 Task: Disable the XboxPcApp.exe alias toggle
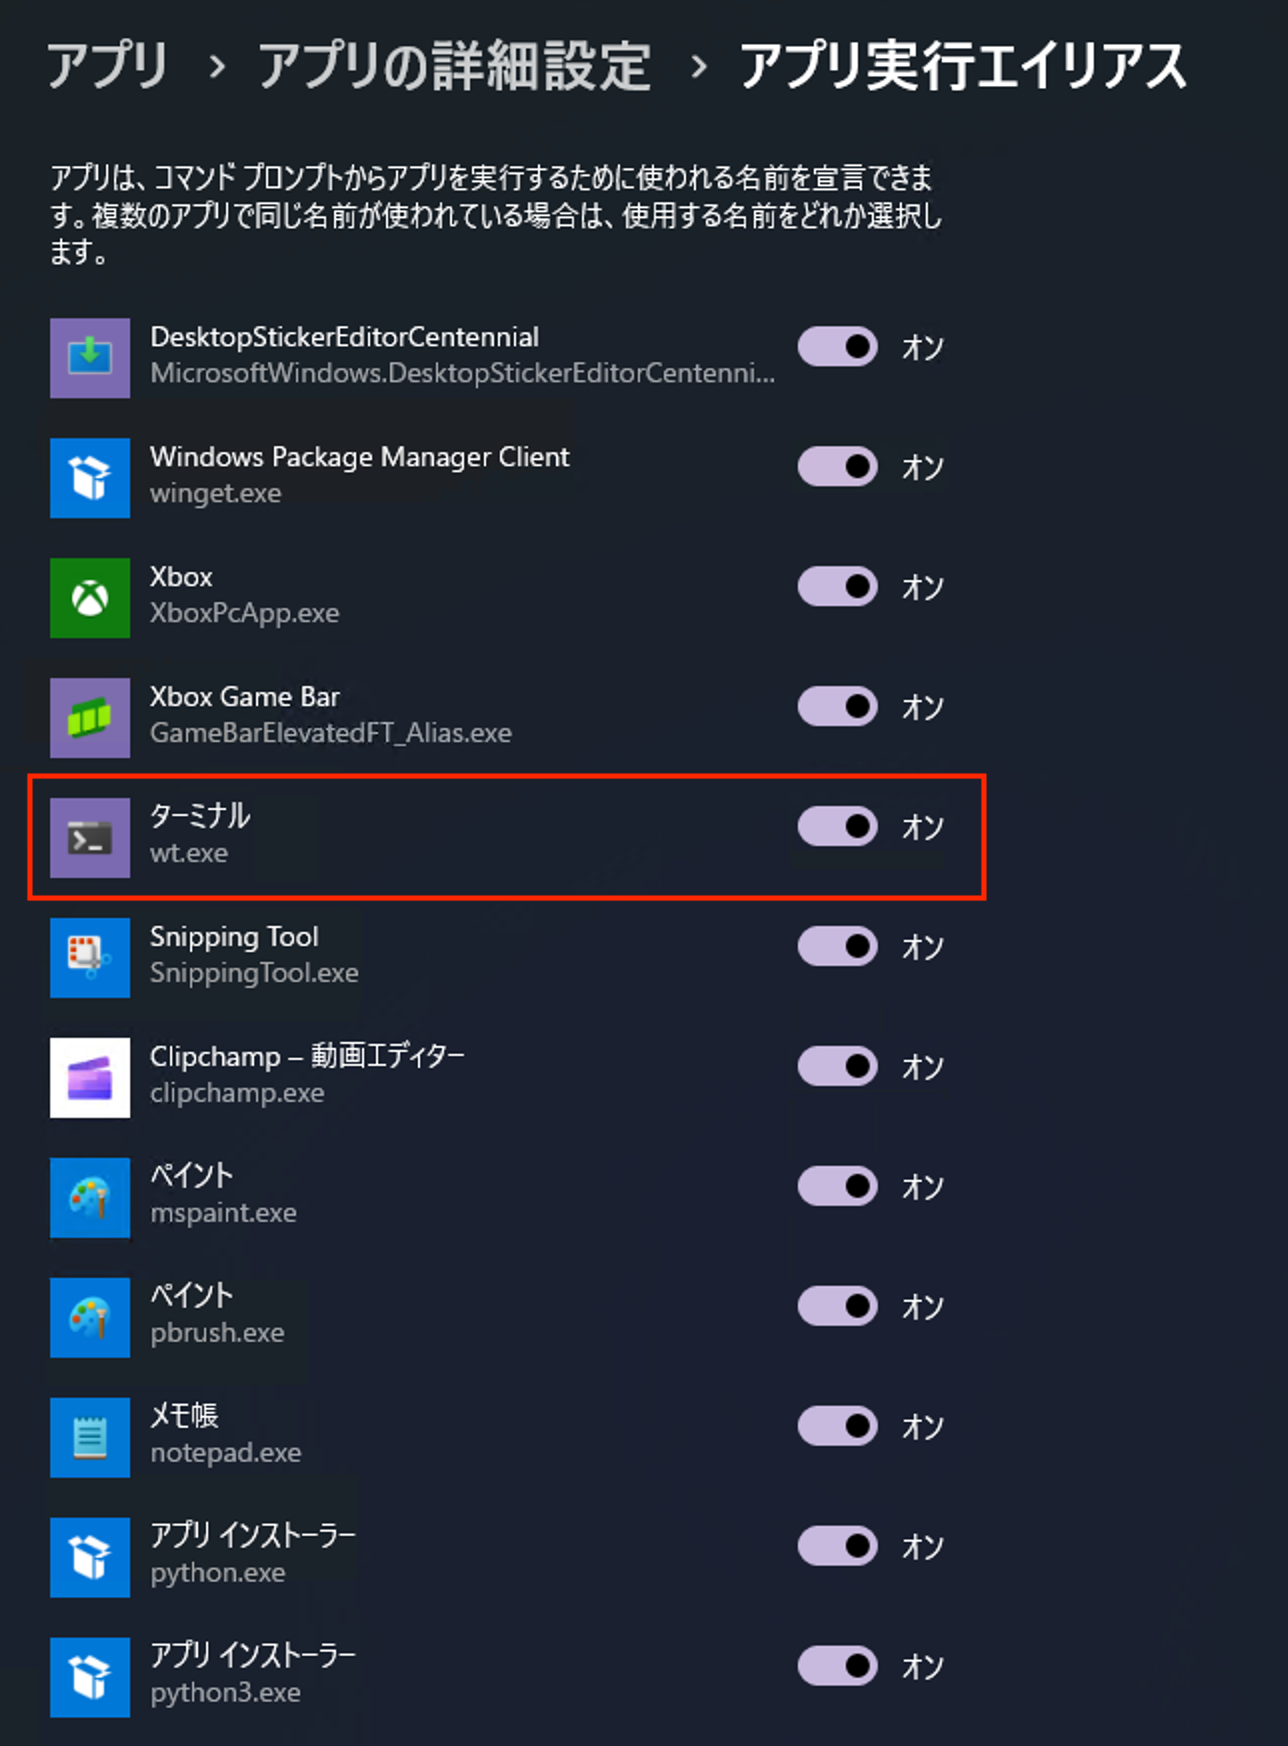coord(838,587)
